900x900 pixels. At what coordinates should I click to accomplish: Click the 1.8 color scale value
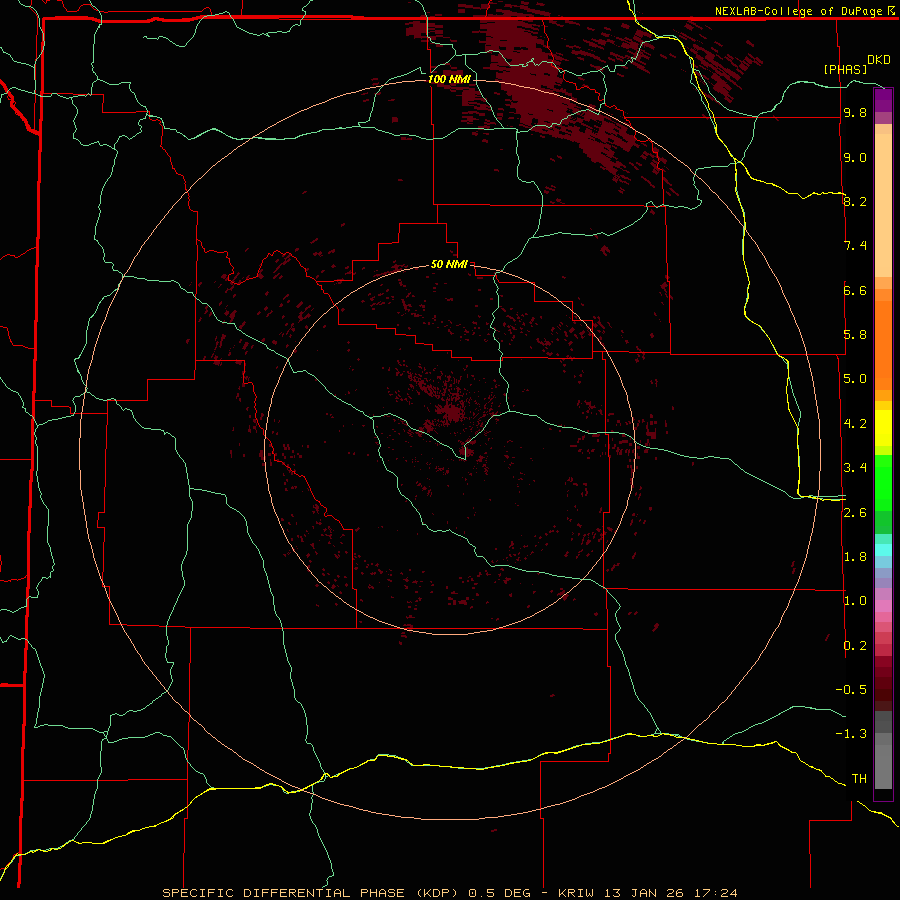pos(855,557)
